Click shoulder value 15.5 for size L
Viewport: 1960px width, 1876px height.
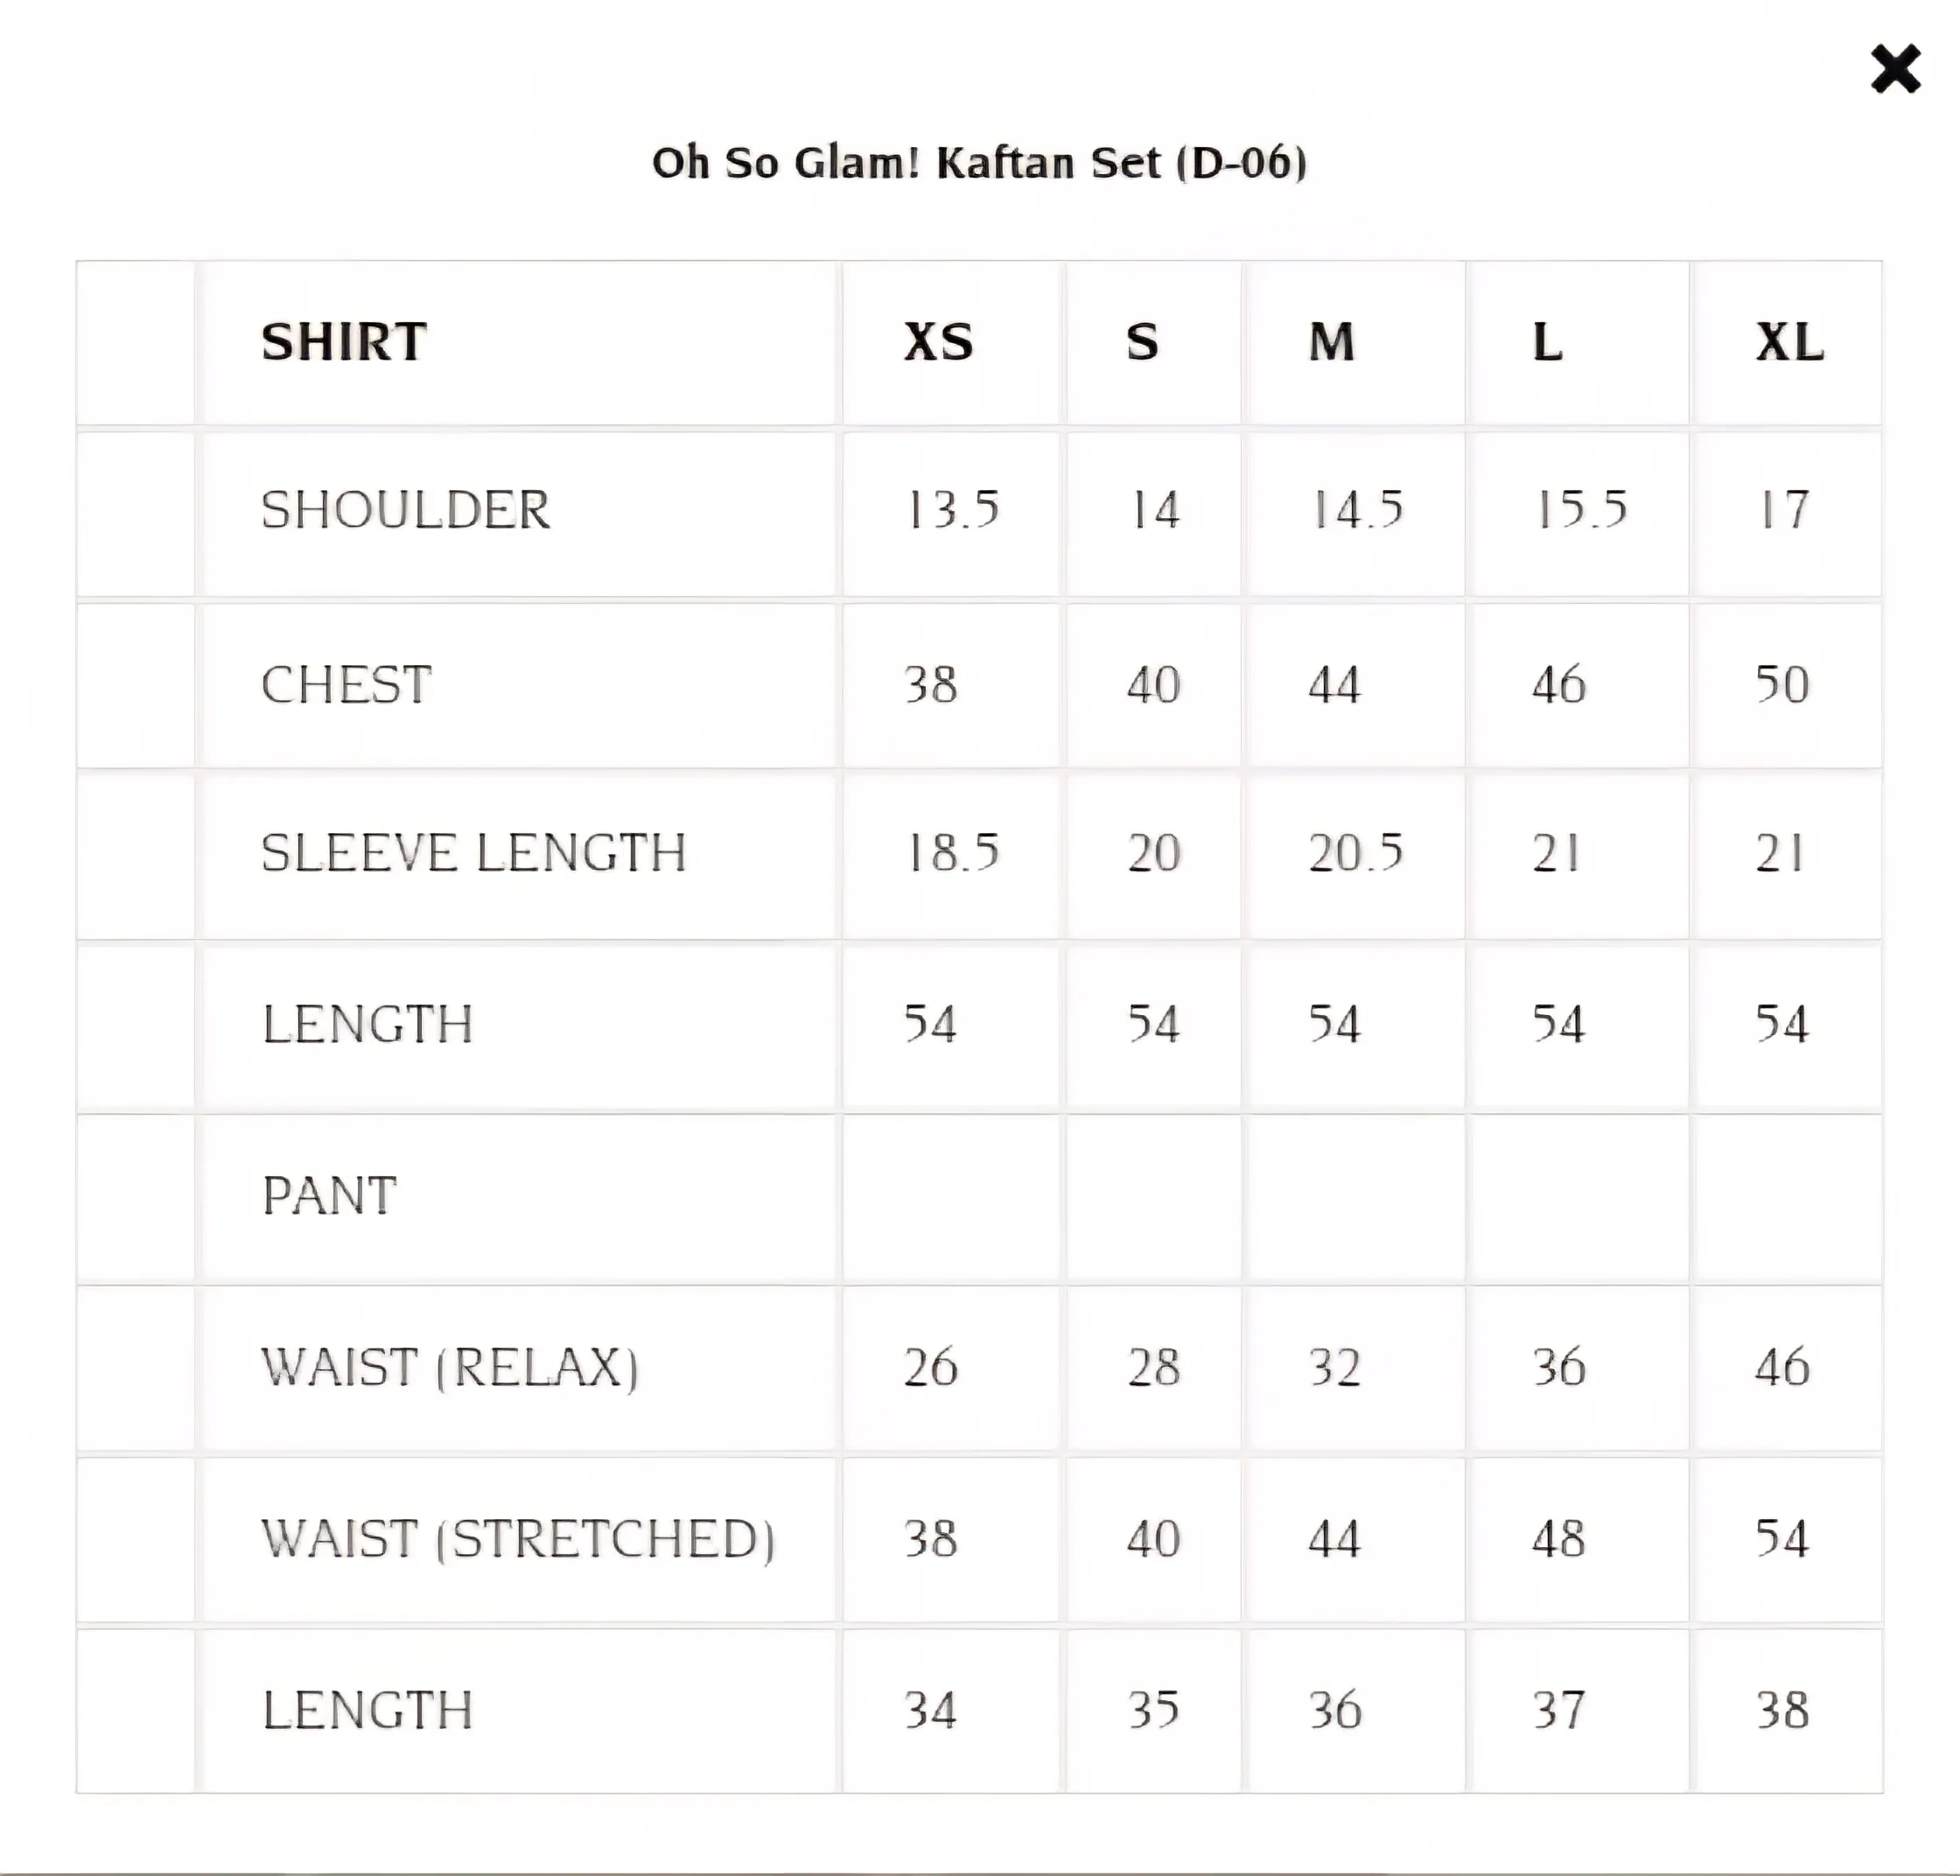click(1581, 510)
